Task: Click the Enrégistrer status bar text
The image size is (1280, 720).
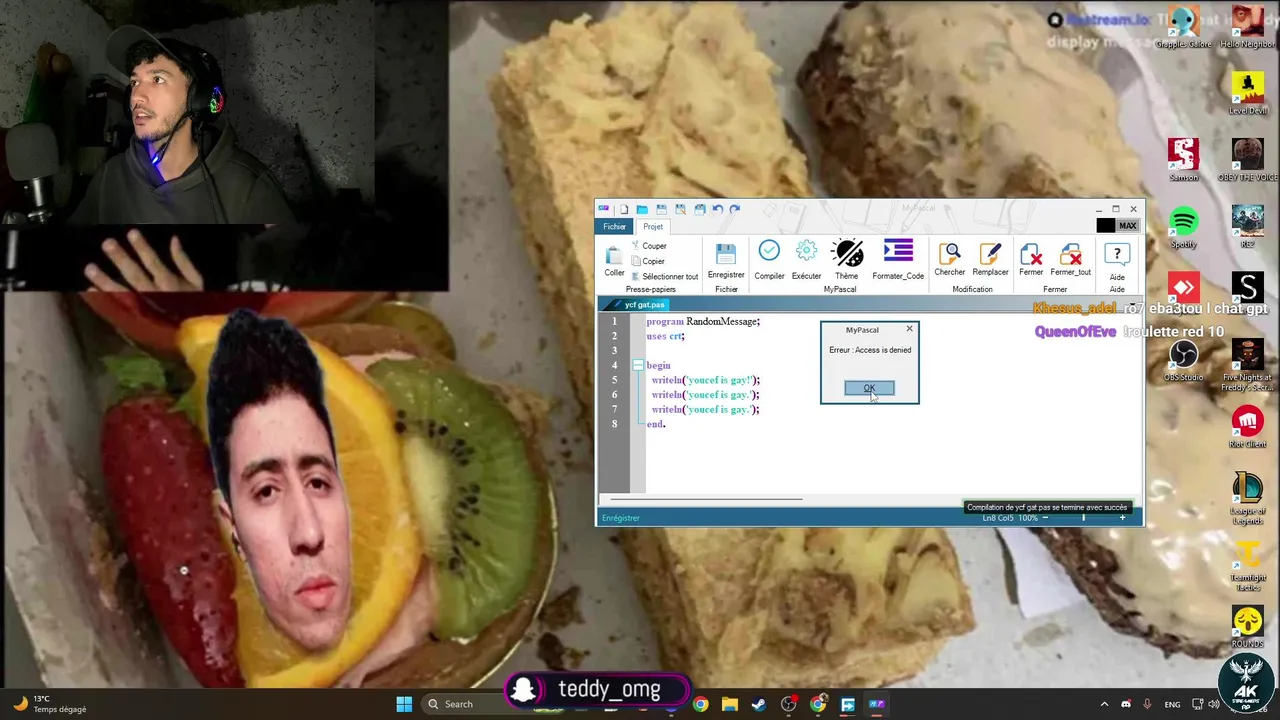Action: 621,518
